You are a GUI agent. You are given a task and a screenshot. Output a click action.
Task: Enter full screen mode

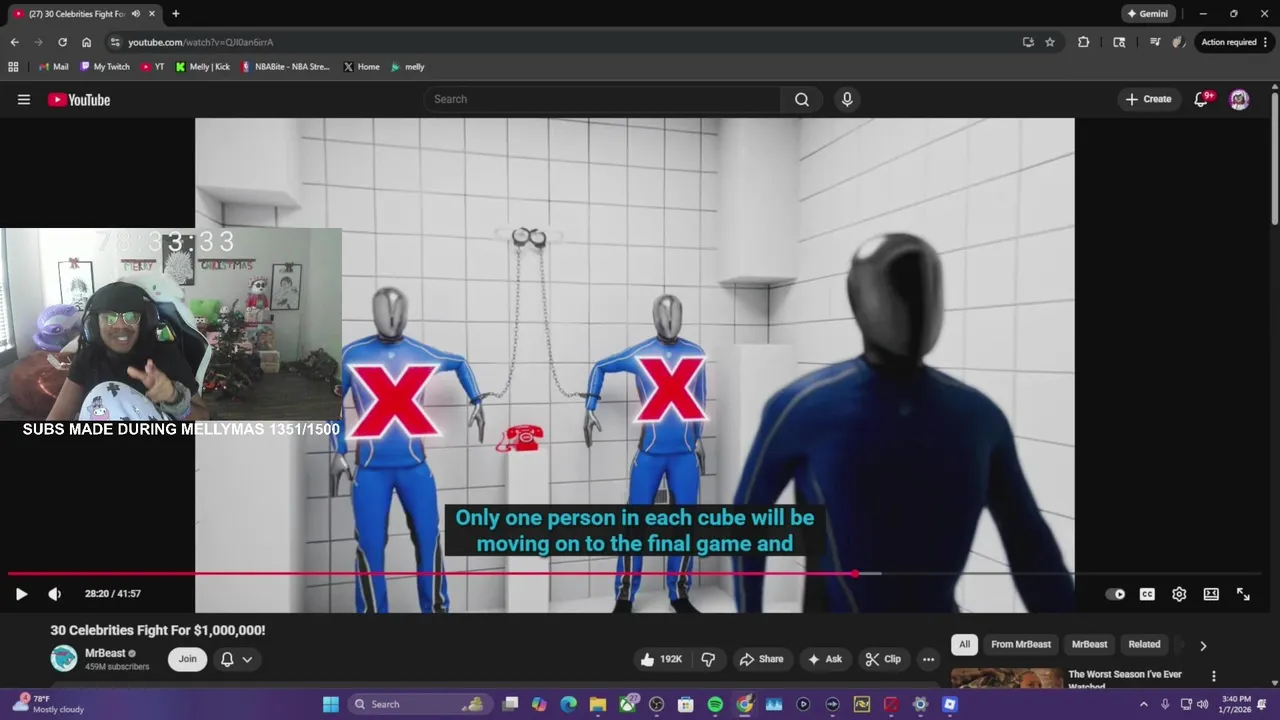[x=1243, y=594]
